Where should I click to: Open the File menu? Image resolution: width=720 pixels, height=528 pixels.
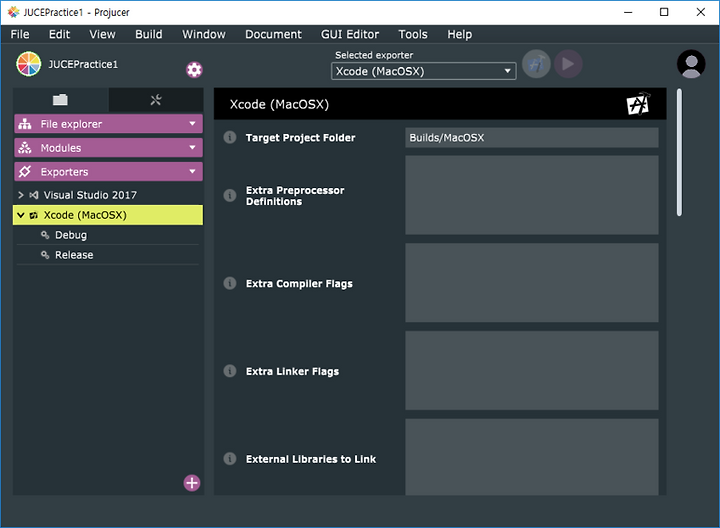20,34
